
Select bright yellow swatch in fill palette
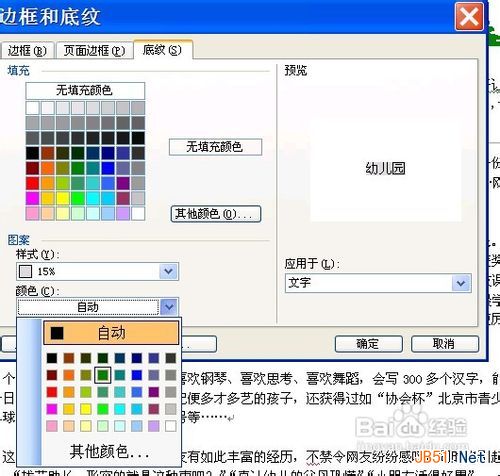[63, 198]
